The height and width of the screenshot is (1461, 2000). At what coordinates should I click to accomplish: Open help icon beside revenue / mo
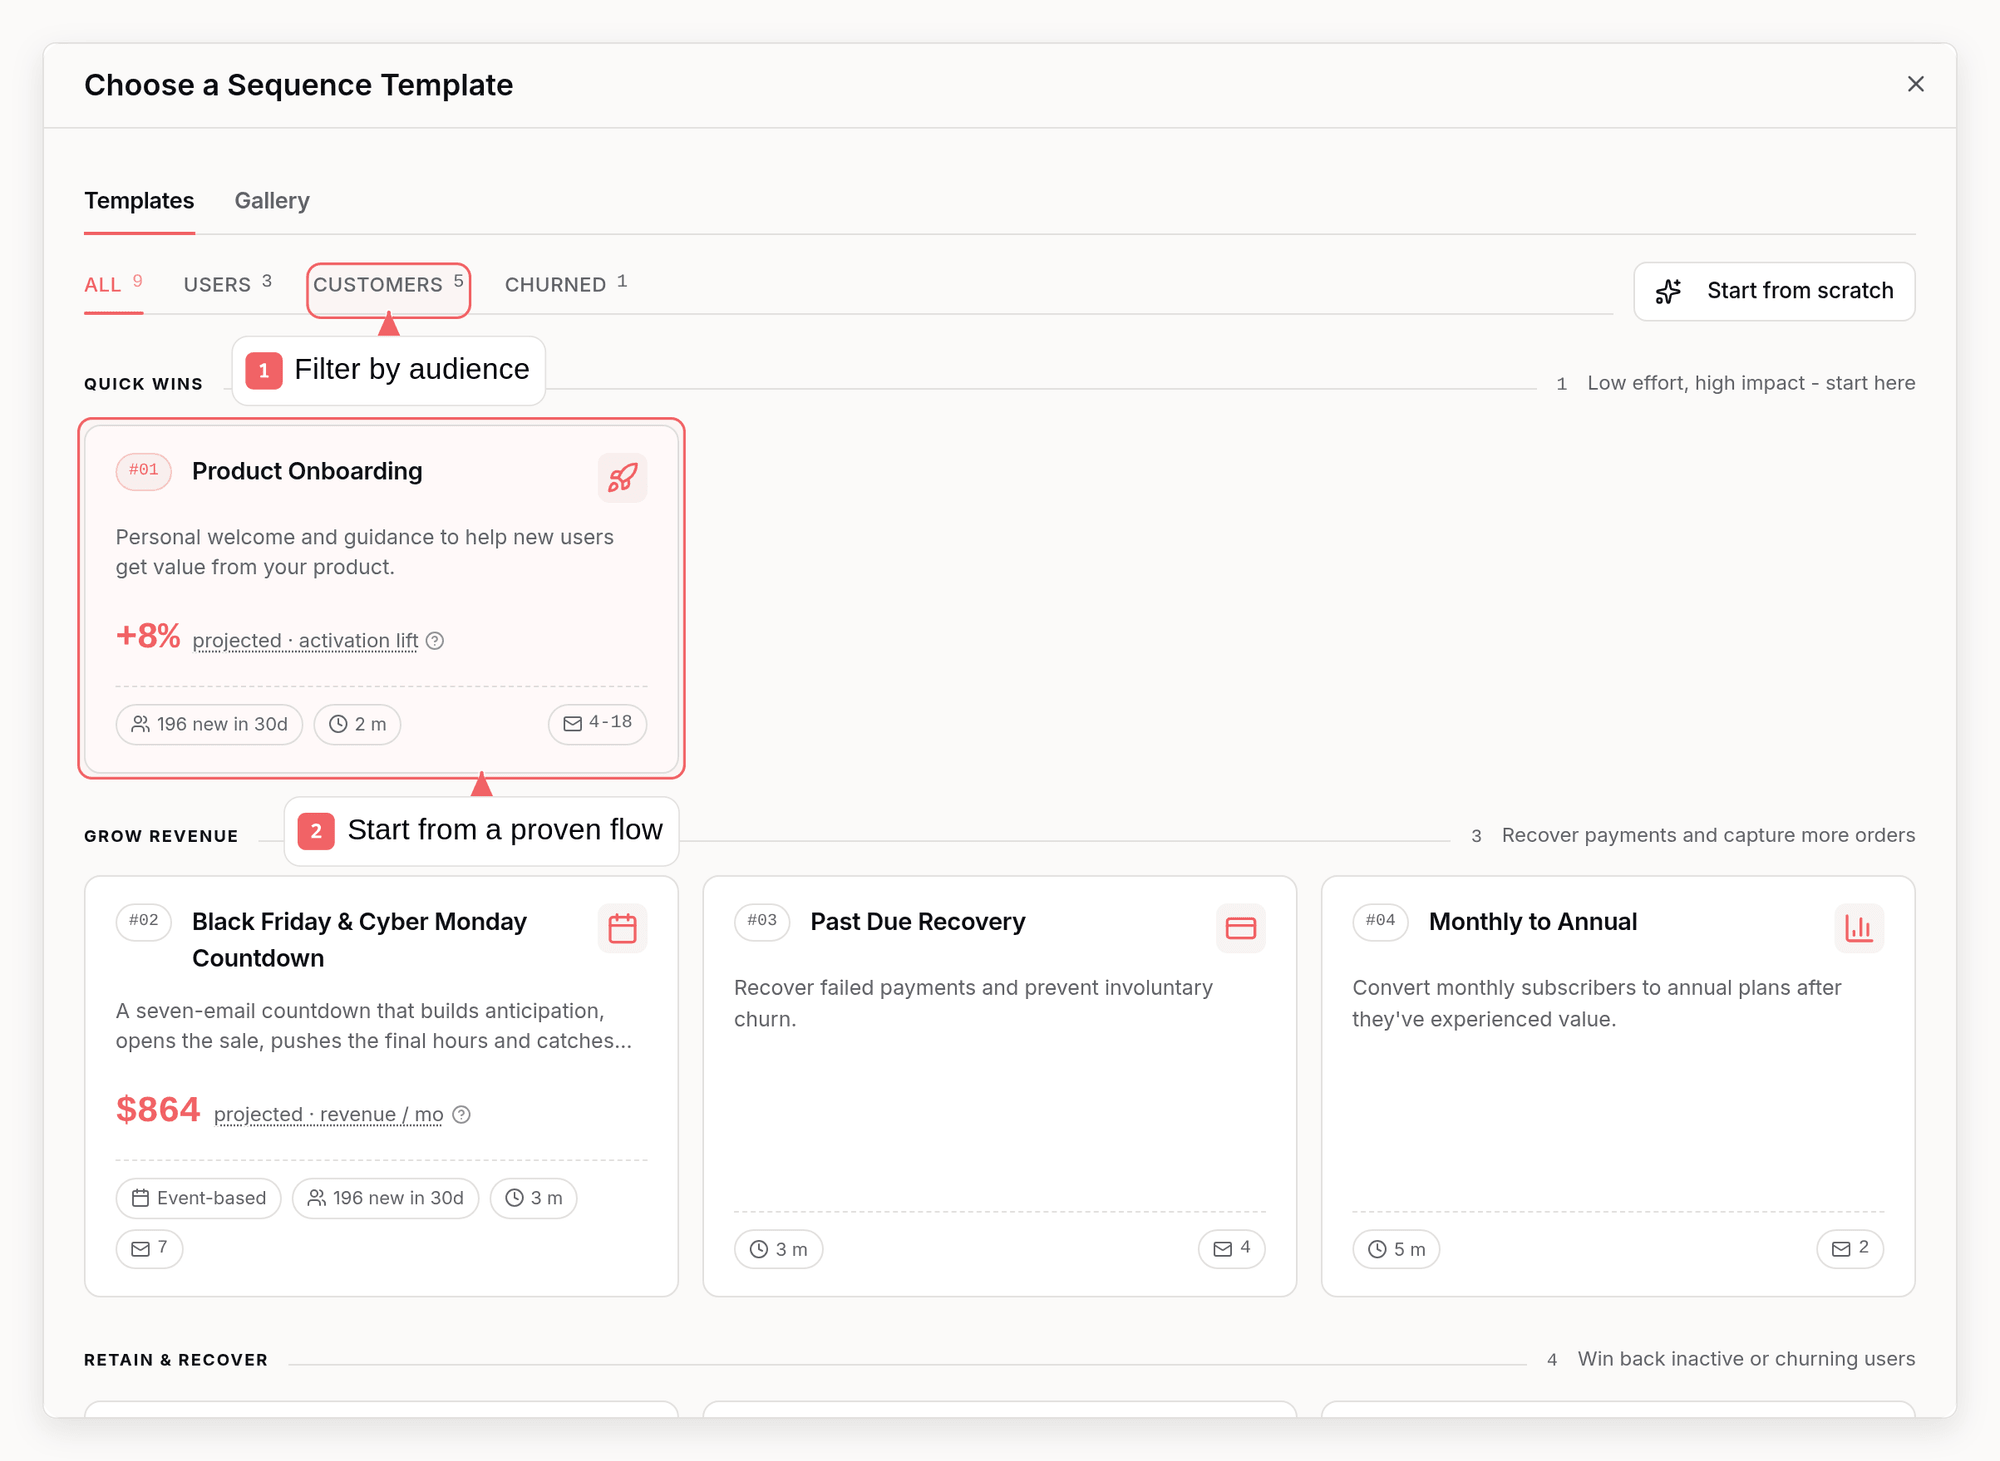click(x=461, y=1115)
